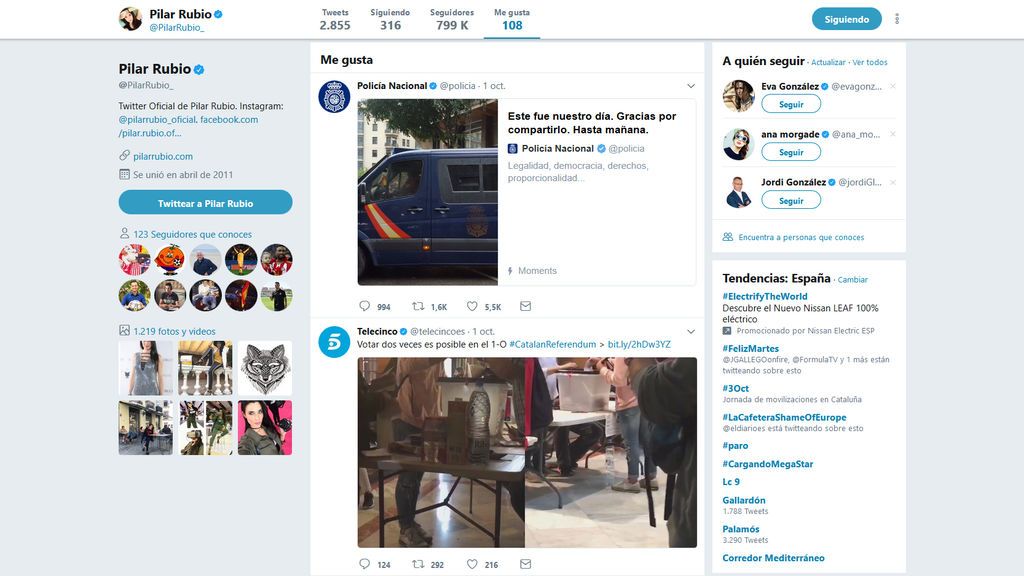The image size is (1024, 576).
Task: Open Encuentra a personas que conoces link
Action: pyautogui.click(x=801, y=237)
